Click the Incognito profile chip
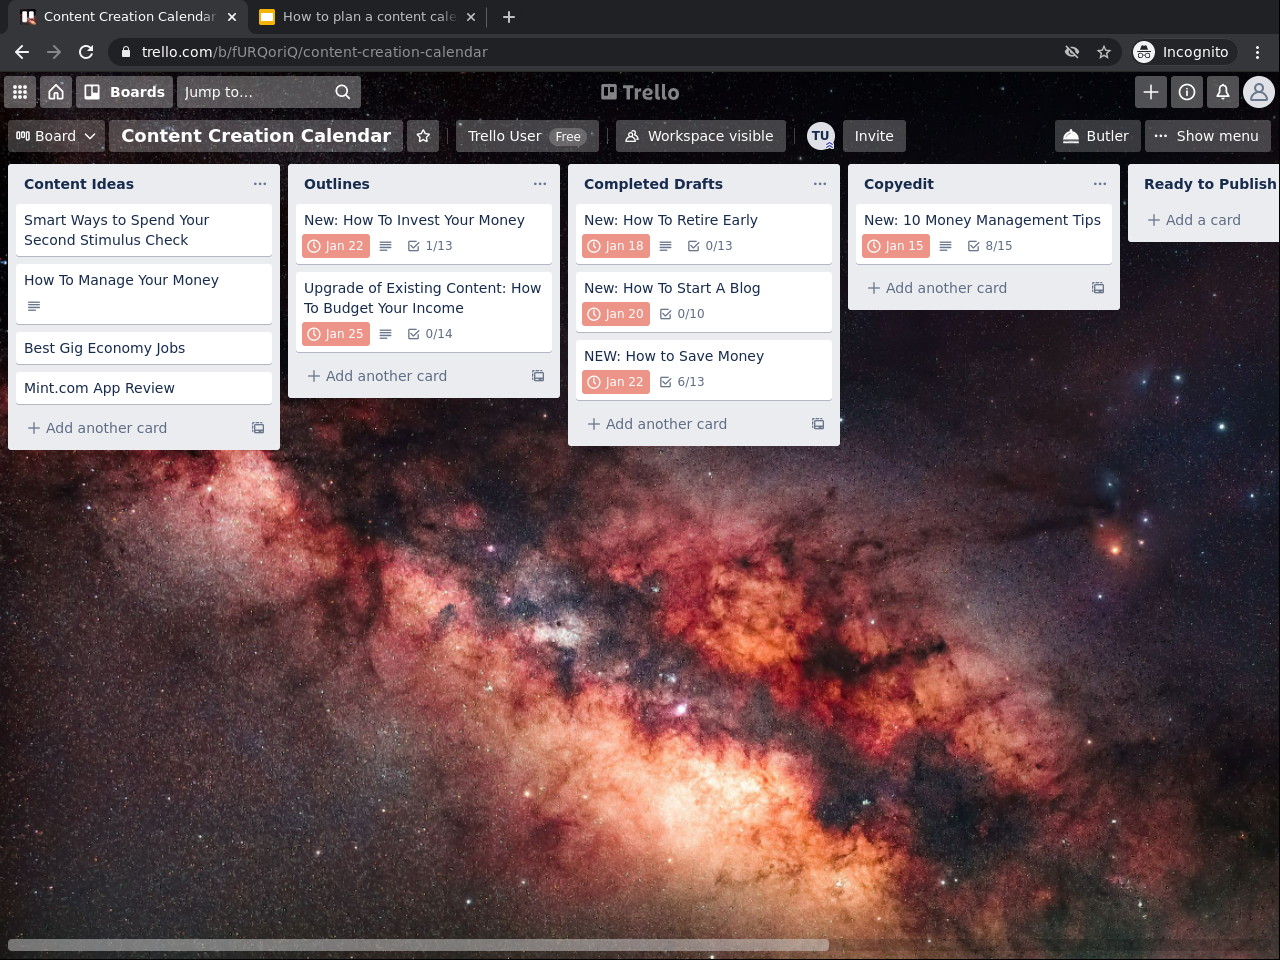The image size is (1280, 960). point(1183,52)
